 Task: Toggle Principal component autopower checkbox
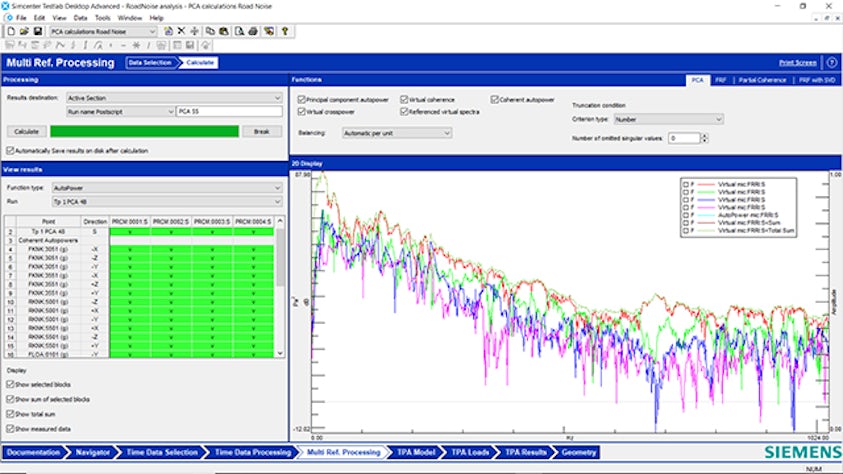[x=302, y=100]
